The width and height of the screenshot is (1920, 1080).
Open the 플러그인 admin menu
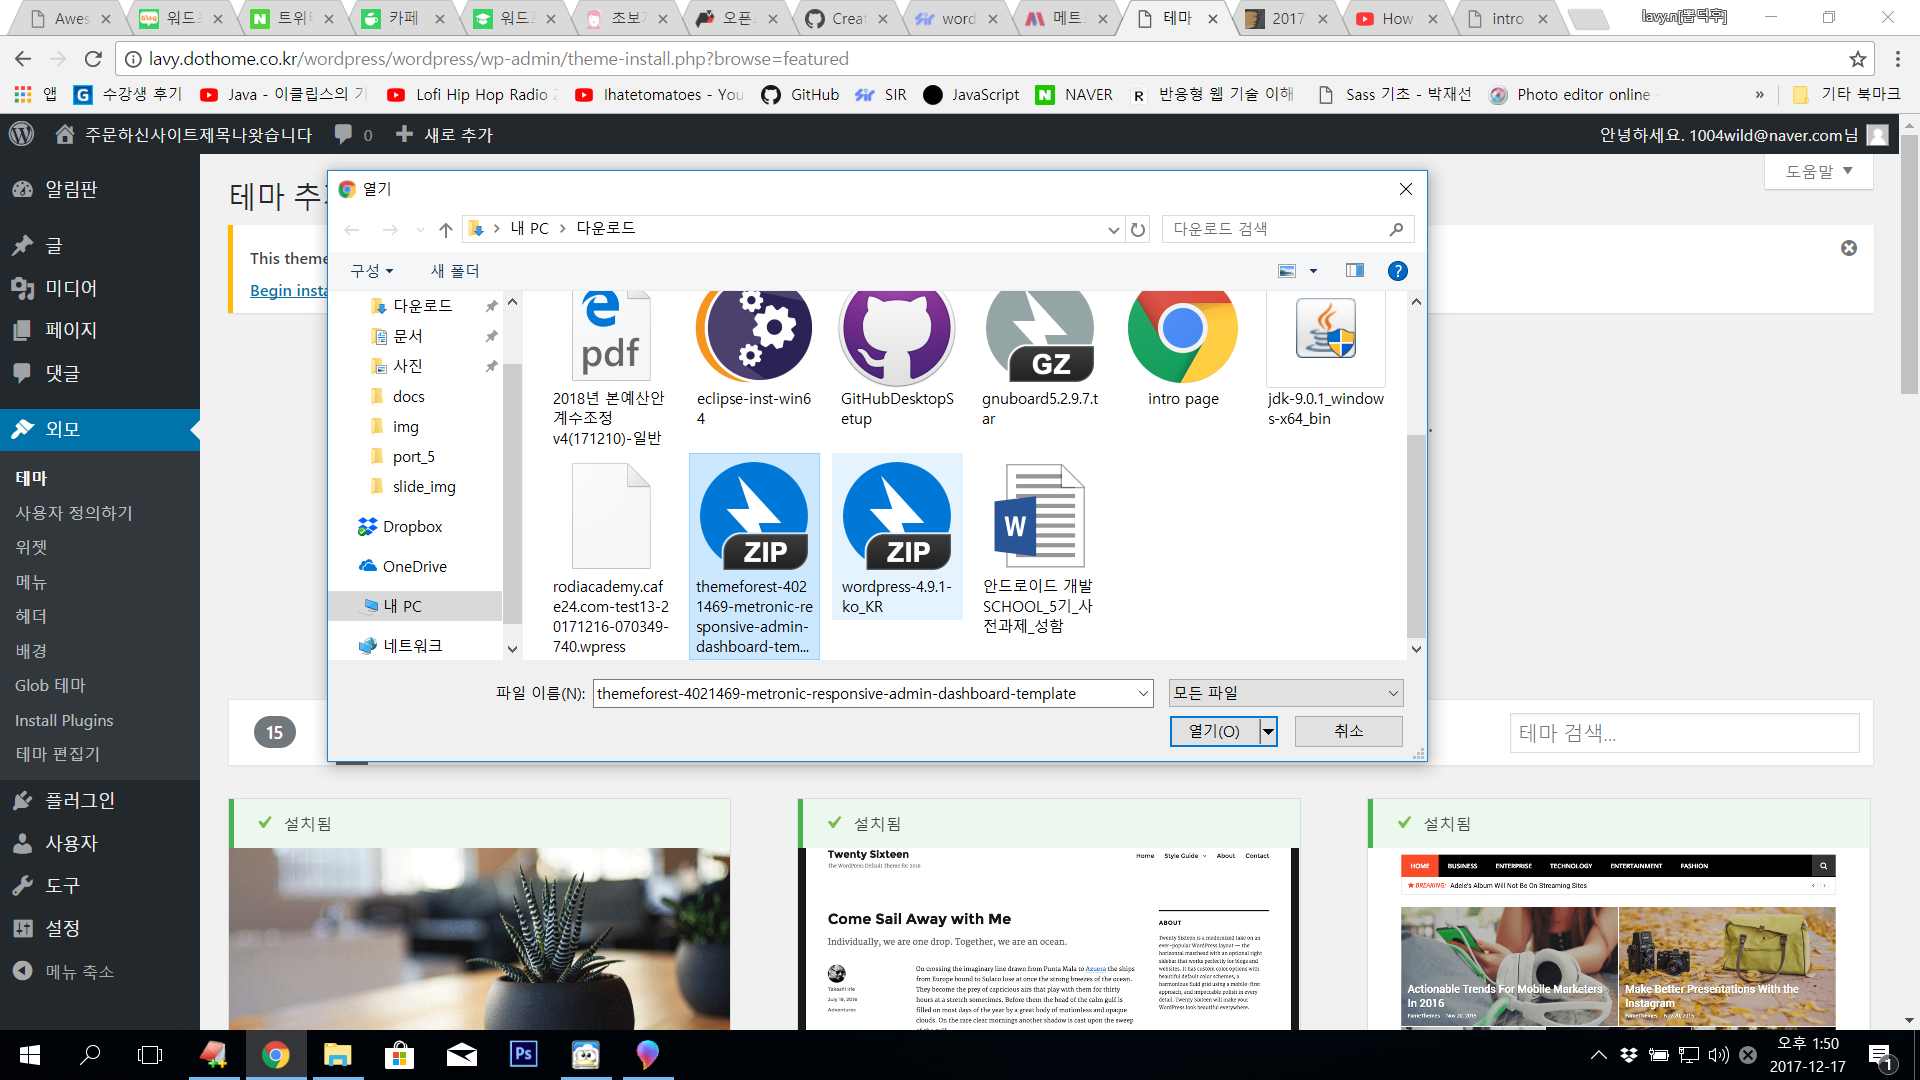80,800
